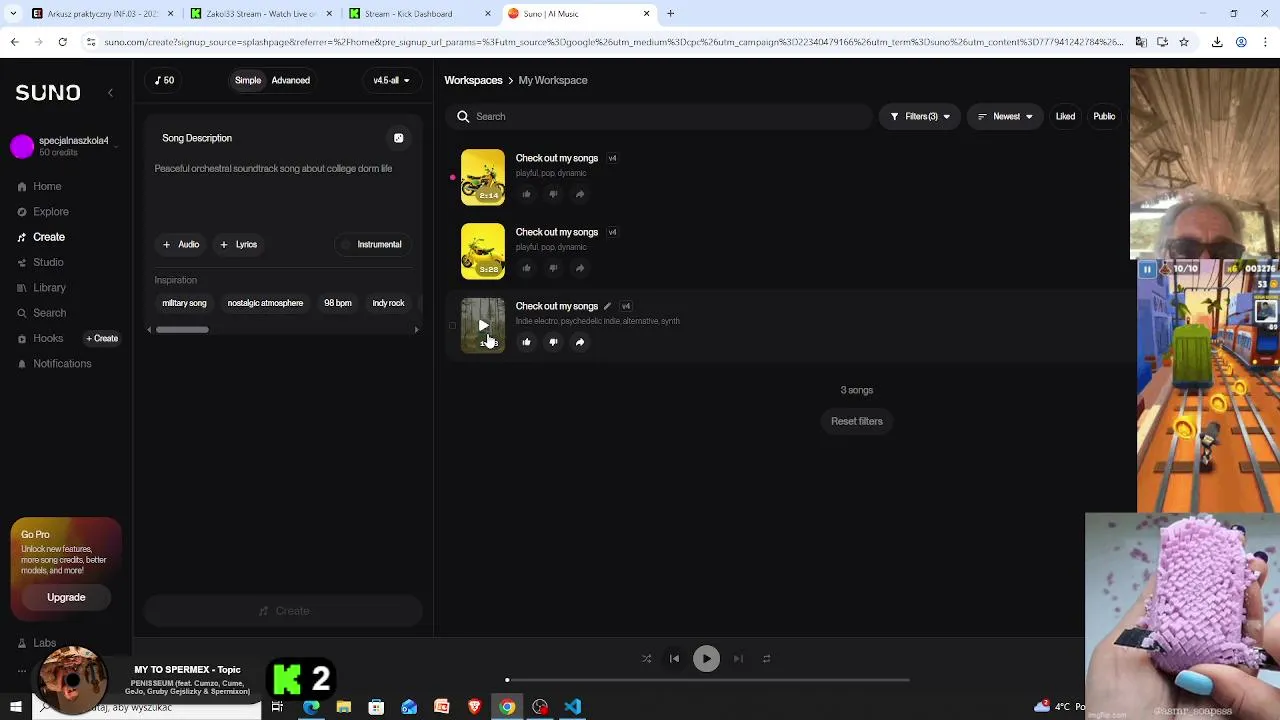The height and width of the screenshot is (720, 1280).
Task: Select the 'nostalgic atmosphere' inspiration tag
Action: tap(265, 303)
